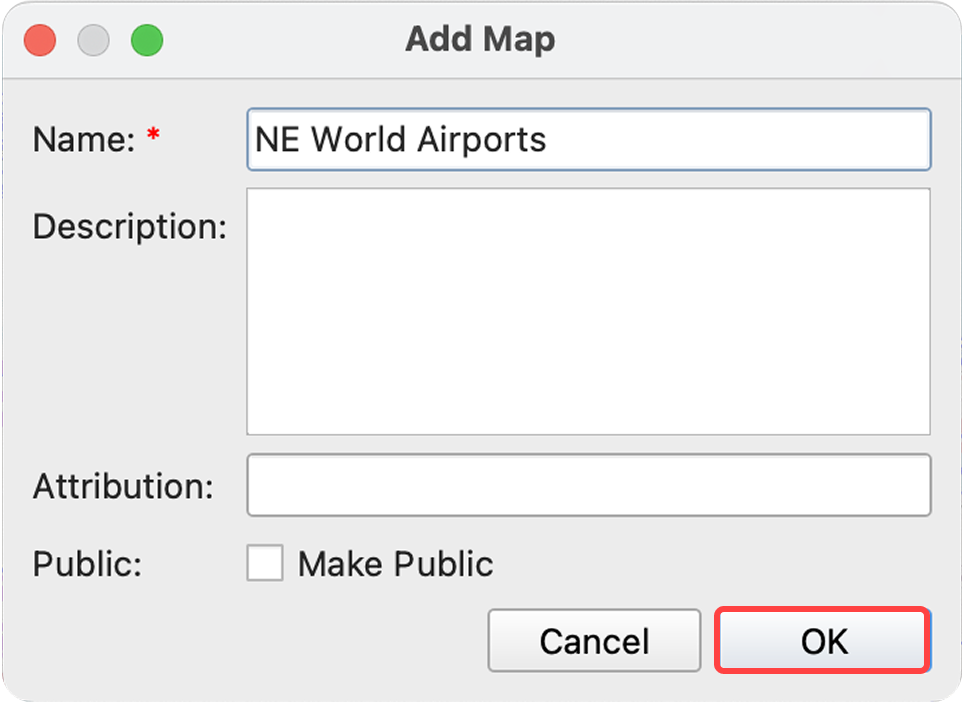This screenshot has height=702, width=964.
Task: Click the "Description:" field label
Action: point(129,226)
